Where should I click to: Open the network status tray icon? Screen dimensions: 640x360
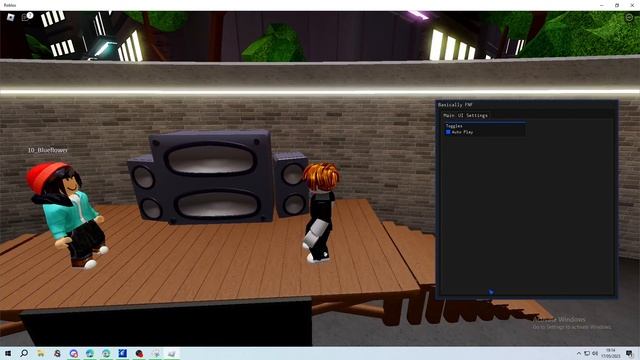pos(587,353)
